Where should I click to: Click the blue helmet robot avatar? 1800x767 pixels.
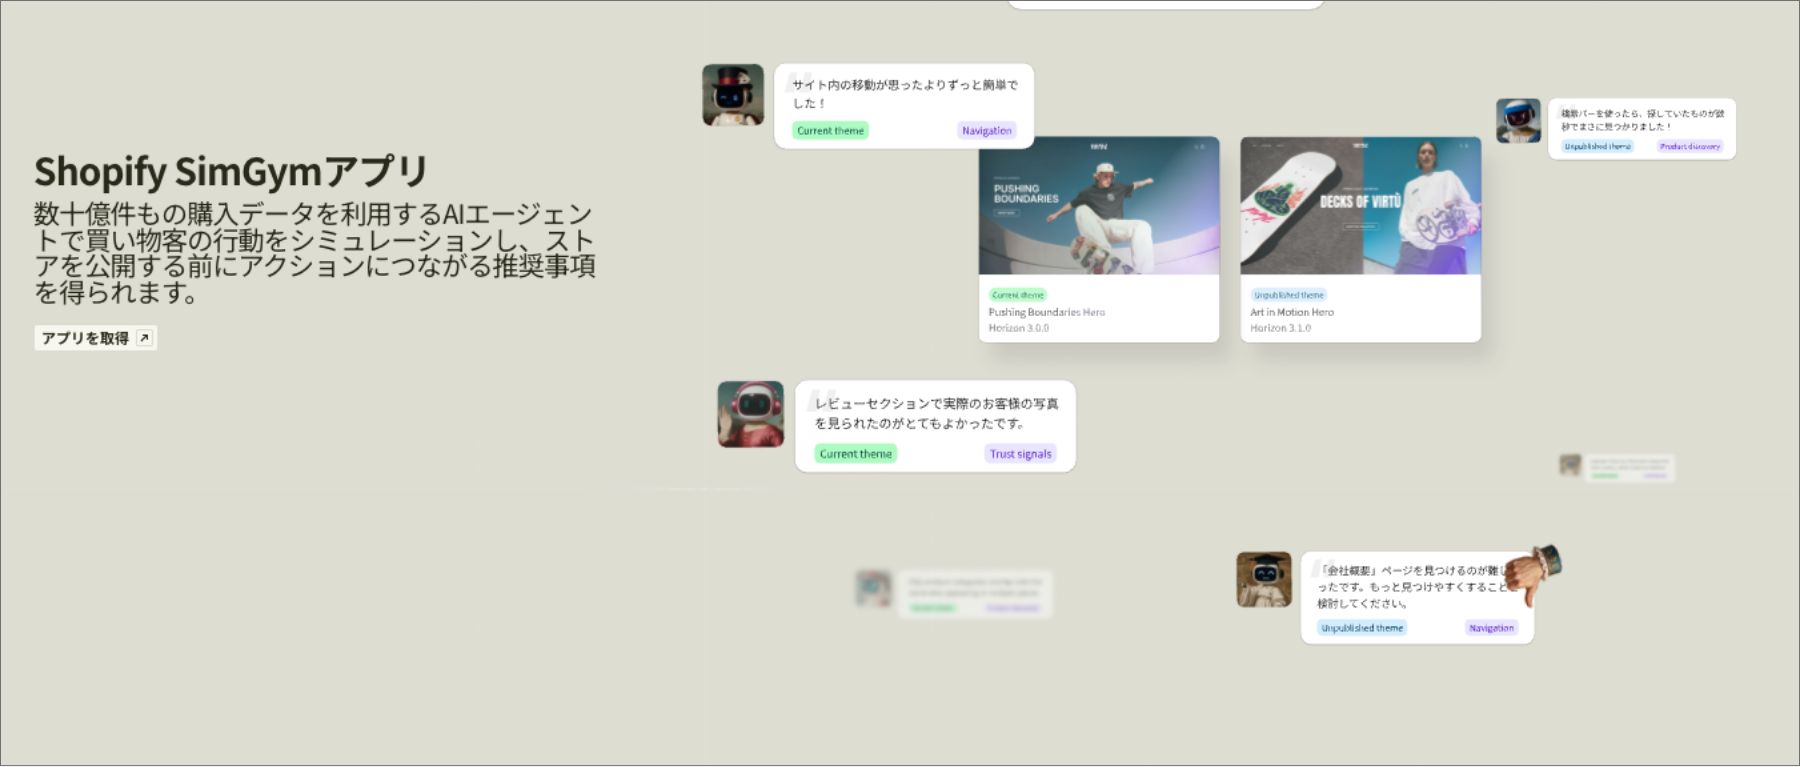click(x=1518, y=121)
